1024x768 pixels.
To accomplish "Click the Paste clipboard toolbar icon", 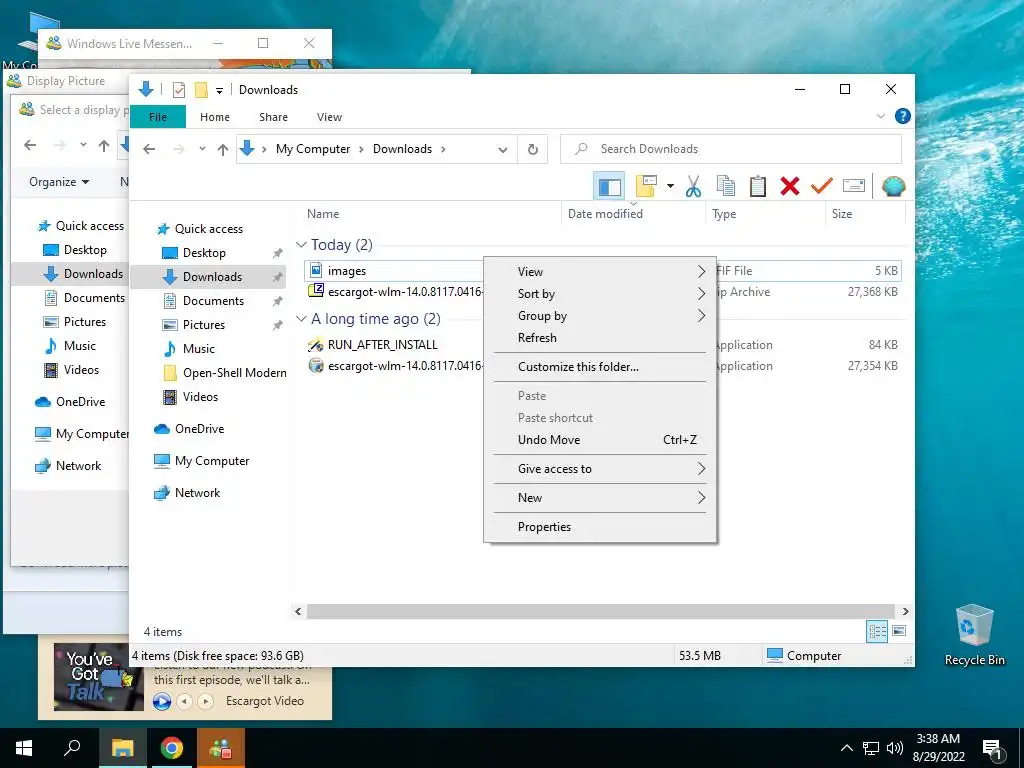I will (x=758, y=186).
